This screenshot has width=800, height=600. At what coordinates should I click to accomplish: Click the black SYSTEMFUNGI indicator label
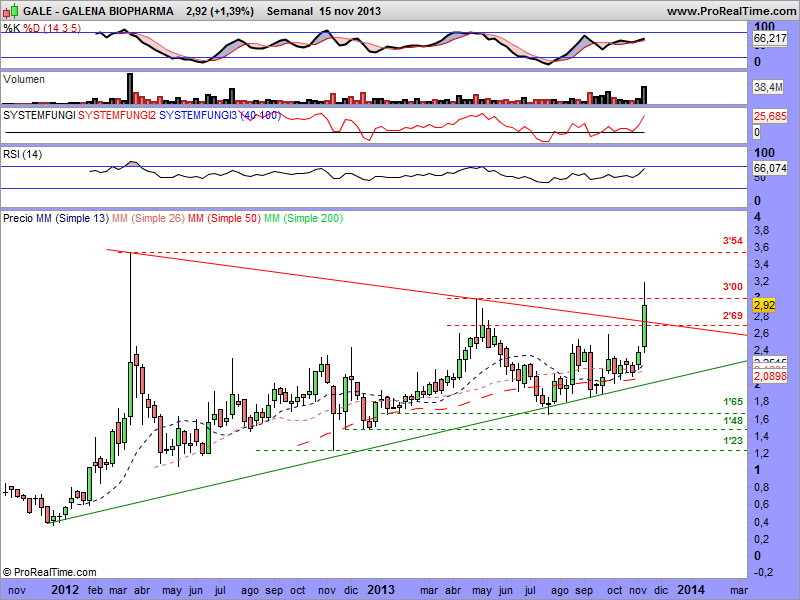point(39,115)
